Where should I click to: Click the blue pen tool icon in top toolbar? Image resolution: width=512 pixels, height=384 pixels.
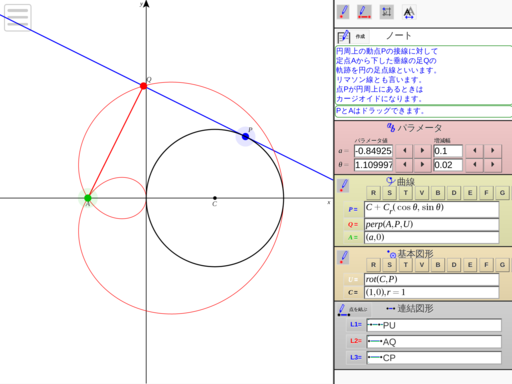(343, 12)
